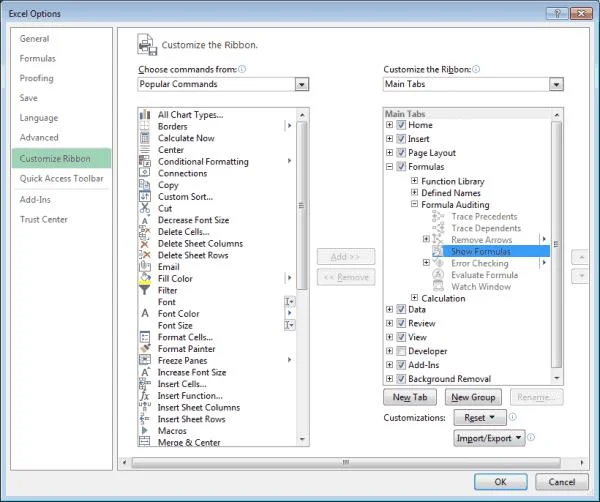Click the Trace Precedents icon
600x502 pixels.
click(x=438, y=216)
